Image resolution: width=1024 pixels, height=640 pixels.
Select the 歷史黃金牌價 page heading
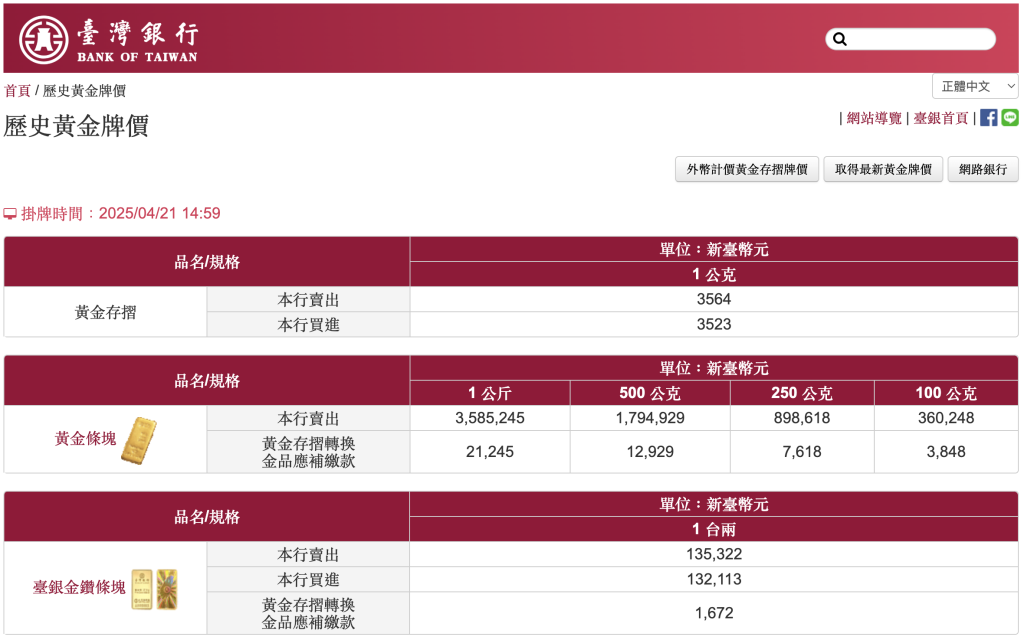coord(76,126)
